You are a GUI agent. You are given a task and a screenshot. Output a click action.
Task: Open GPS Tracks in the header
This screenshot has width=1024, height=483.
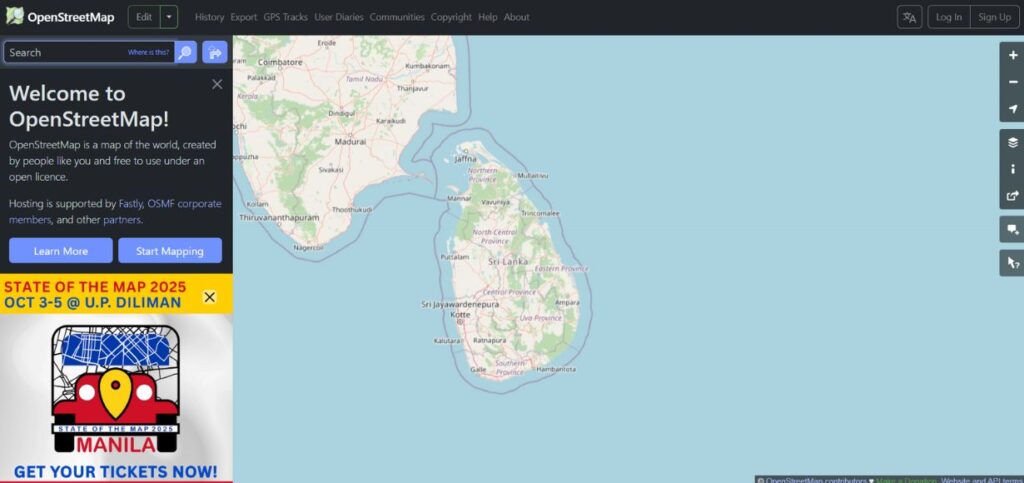click(285, 17)
